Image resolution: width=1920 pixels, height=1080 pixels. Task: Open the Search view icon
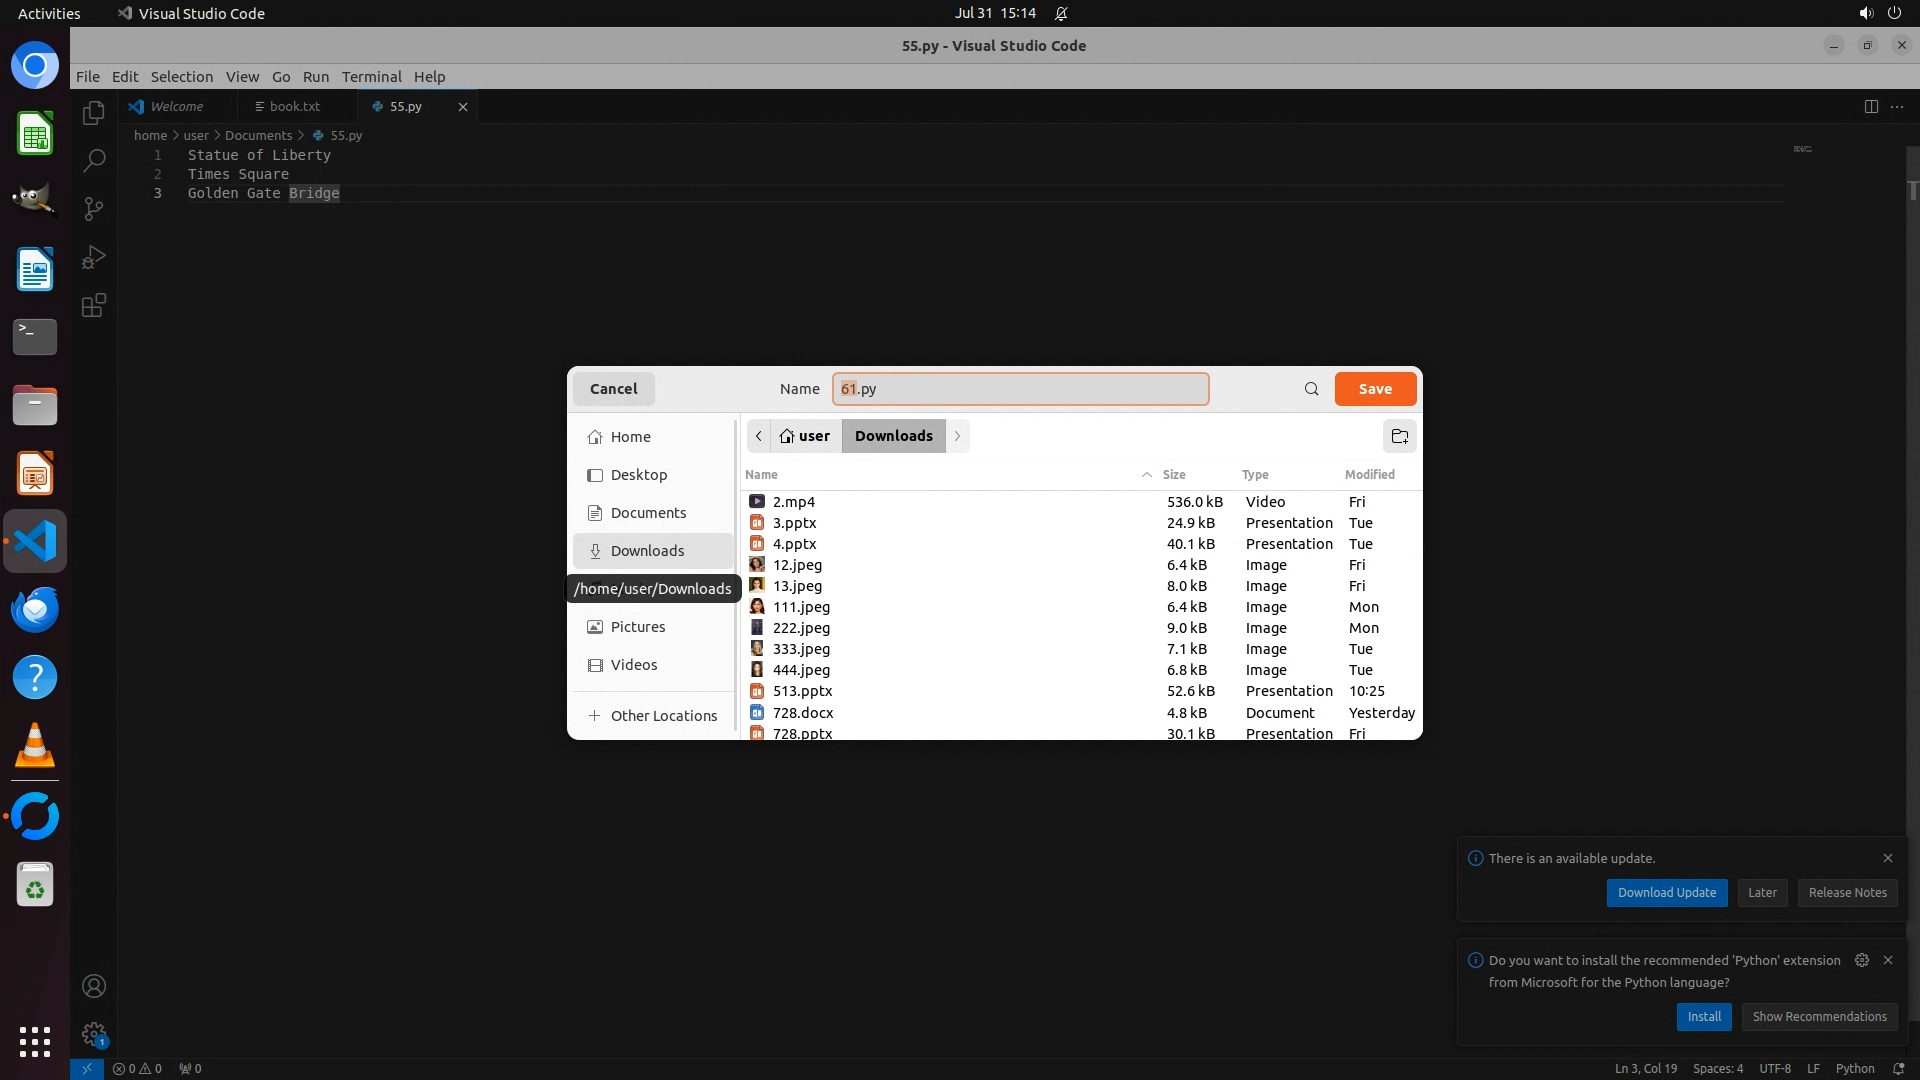94,160
